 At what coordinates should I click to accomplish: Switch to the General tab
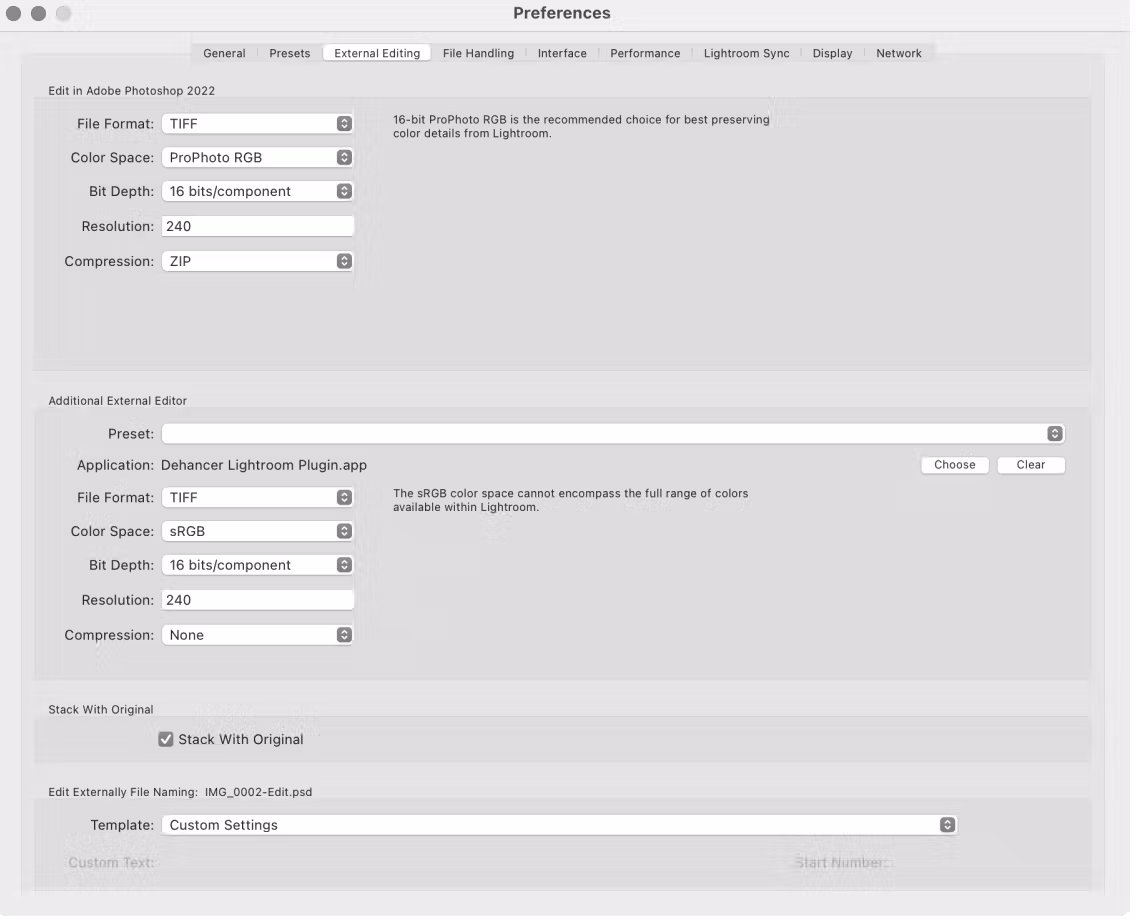click(224, 54)
